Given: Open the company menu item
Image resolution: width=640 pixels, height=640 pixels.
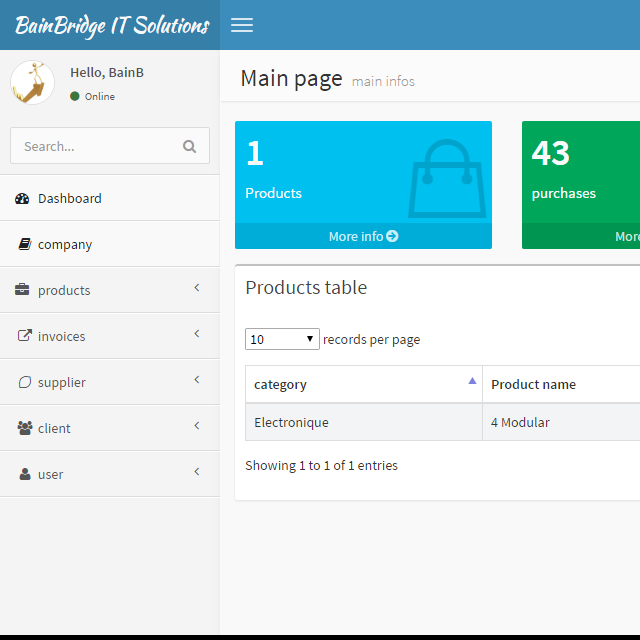Looking at the screenshot, I should tap(110, 244).
